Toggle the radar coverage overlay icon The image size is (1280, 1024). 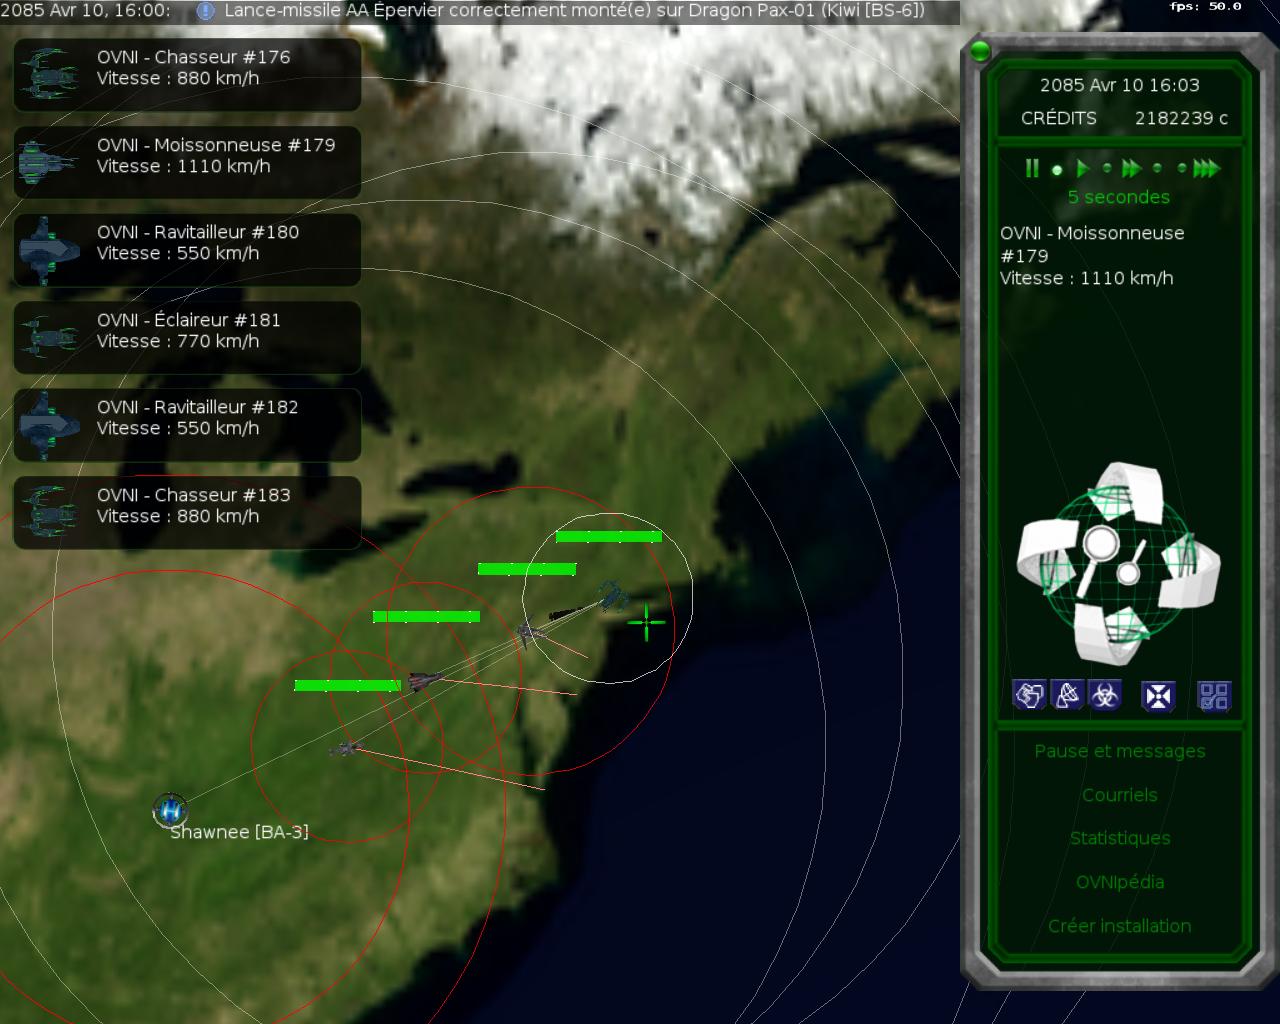[x=1067, y=695]
